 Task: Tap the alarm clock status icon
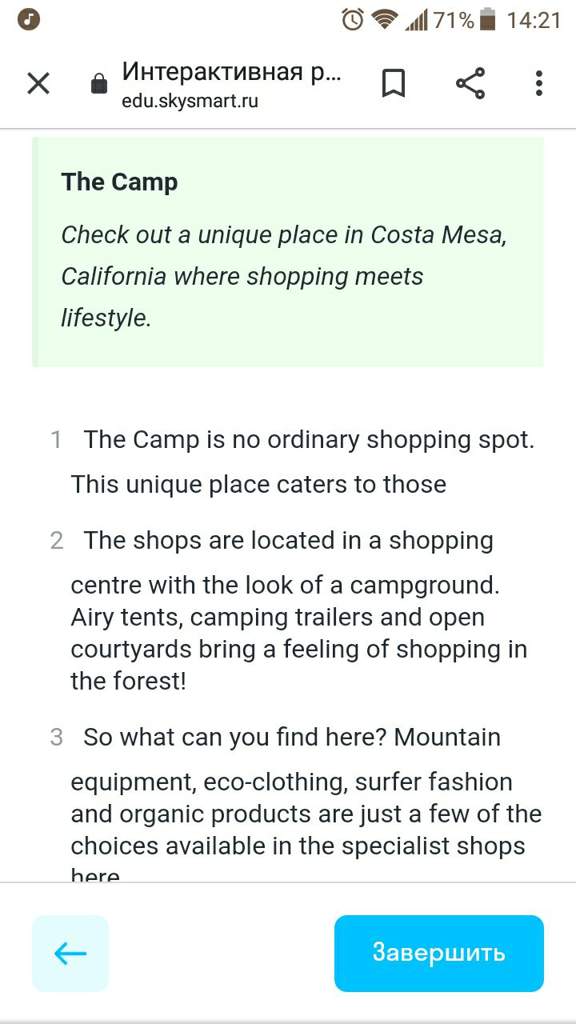coord(353,20)
